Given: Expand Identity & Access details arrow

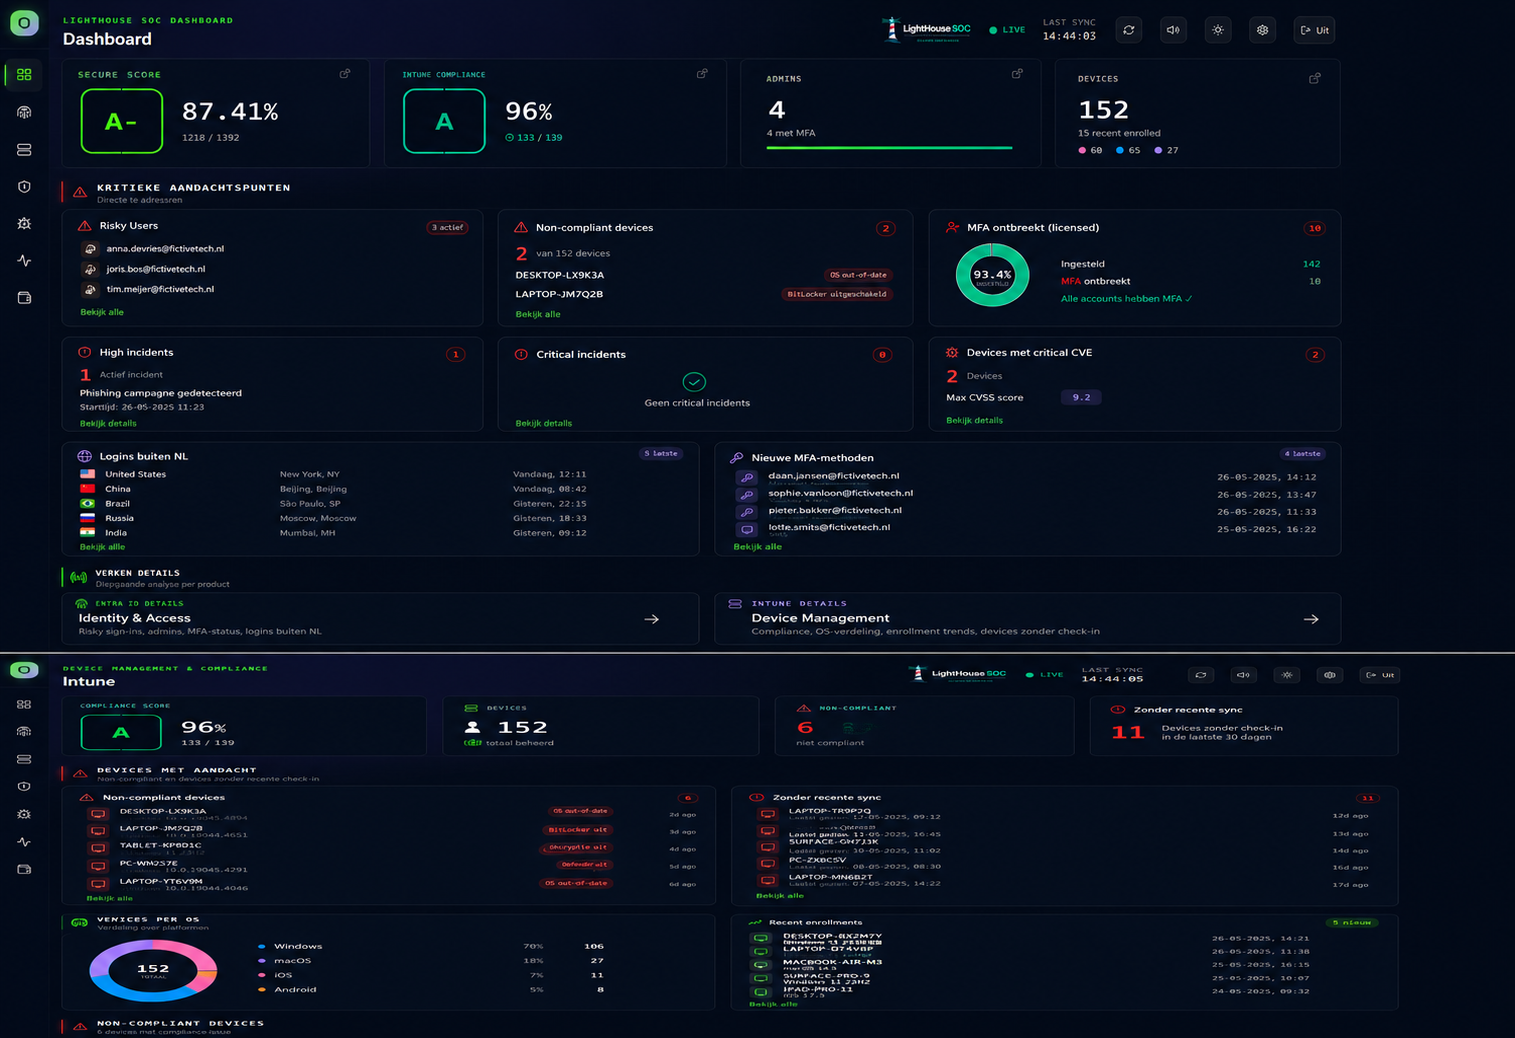Looking at the screenshot, I should pyautogui.click(x=652, y=619).
